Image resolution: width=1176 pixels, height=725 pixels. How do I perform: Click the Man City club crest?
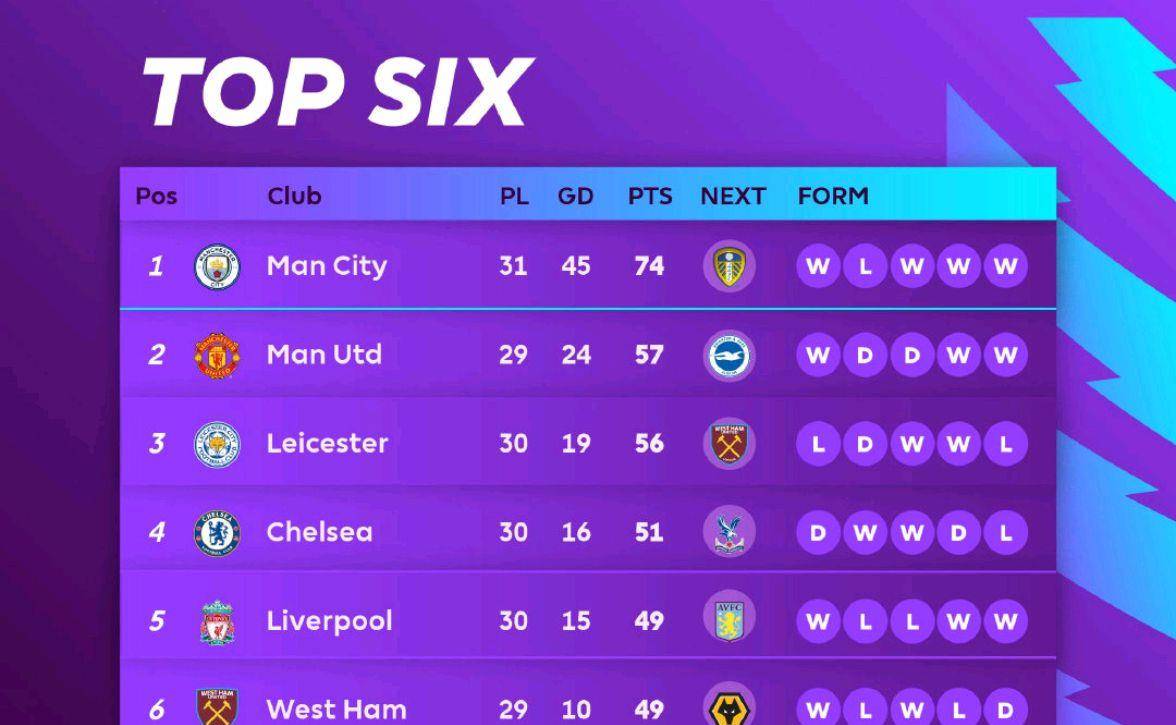(x=217, y=266)
